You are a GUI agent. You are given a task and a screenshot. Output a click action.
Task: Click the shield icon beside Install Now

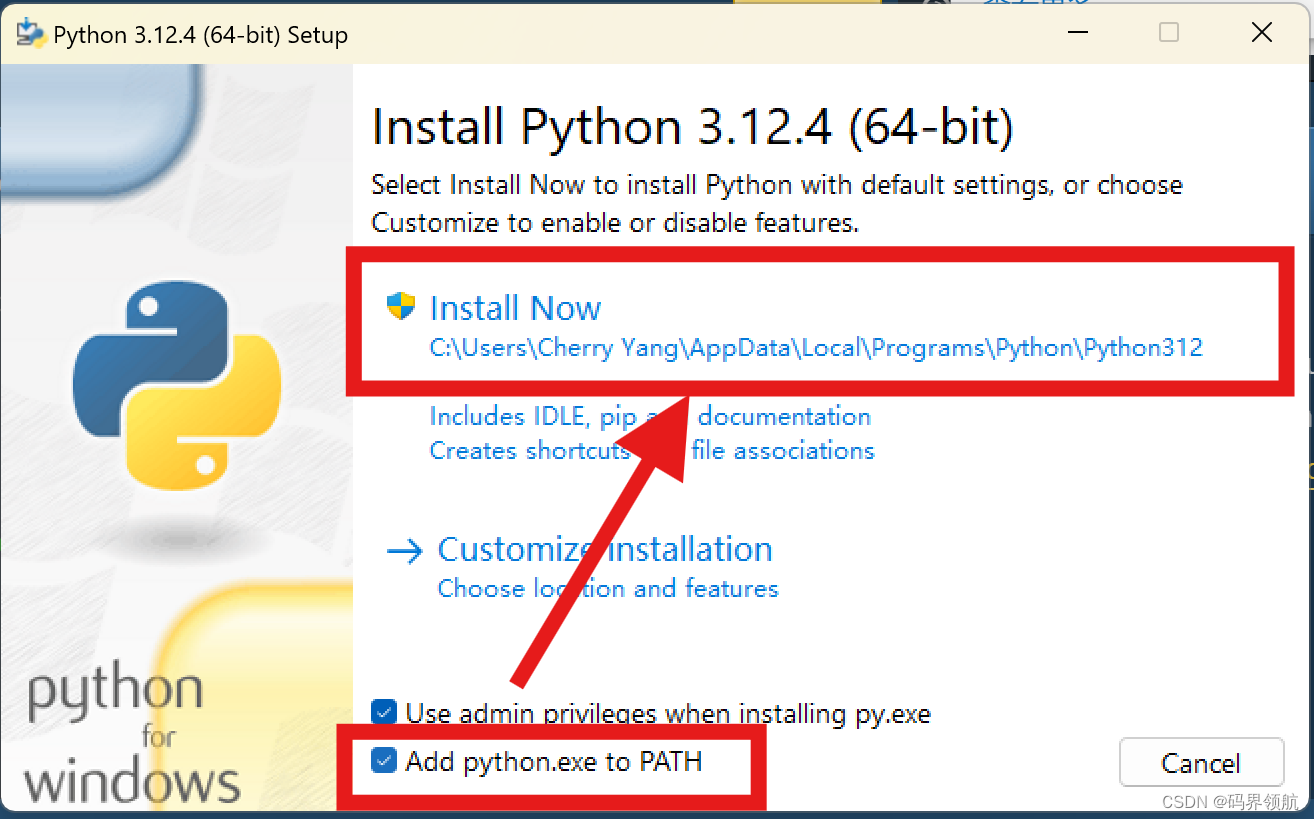point(401,307)
